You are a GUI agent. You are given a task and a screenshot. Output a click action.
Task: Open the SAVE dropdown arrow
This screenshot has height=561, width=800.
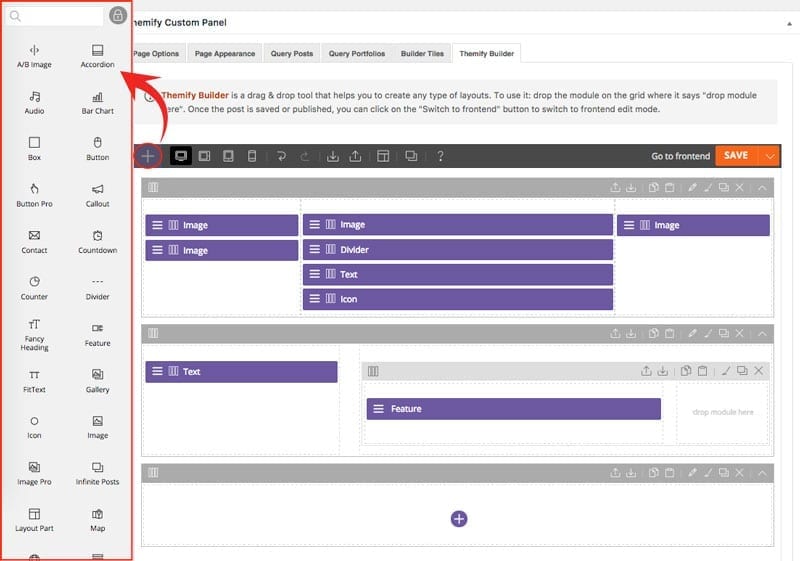point(769,156)
